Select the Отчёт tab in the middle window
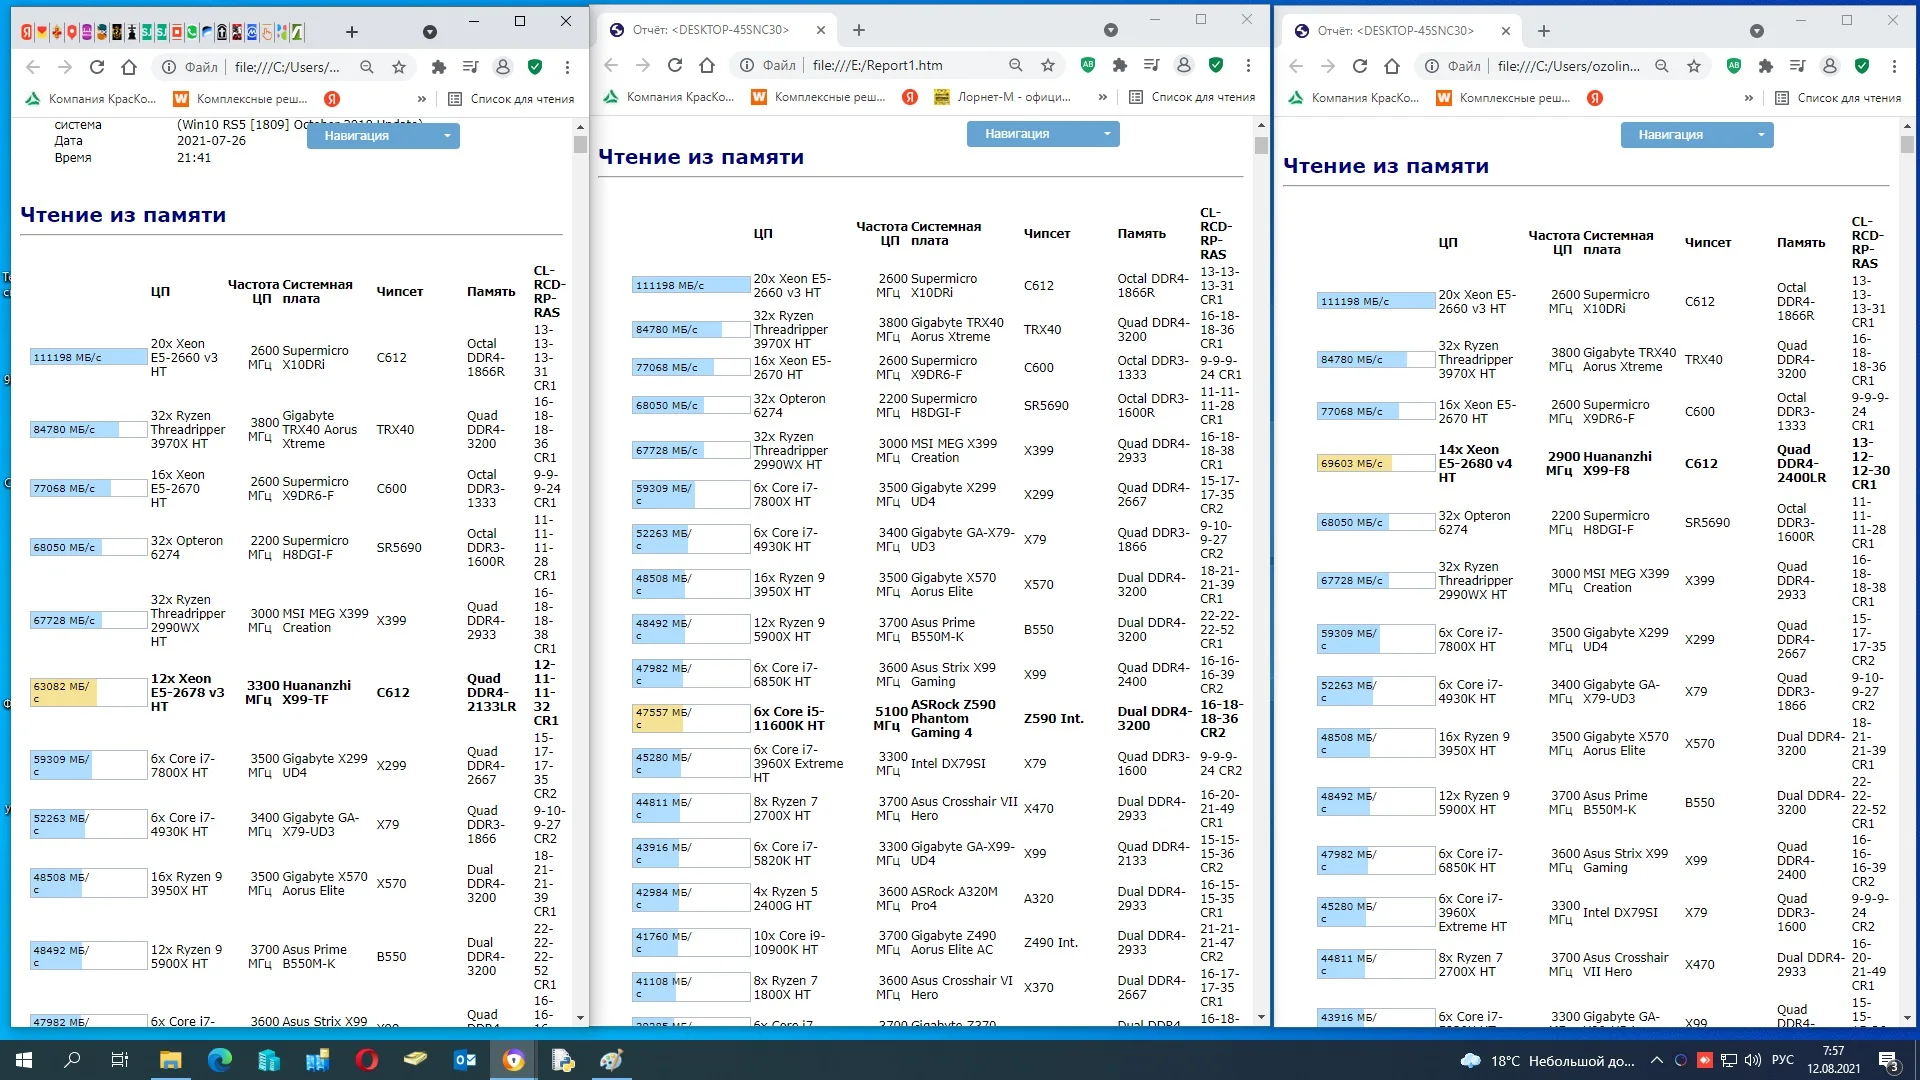1920x1080 pixels. pyautogui.click(x=710, y=30)
